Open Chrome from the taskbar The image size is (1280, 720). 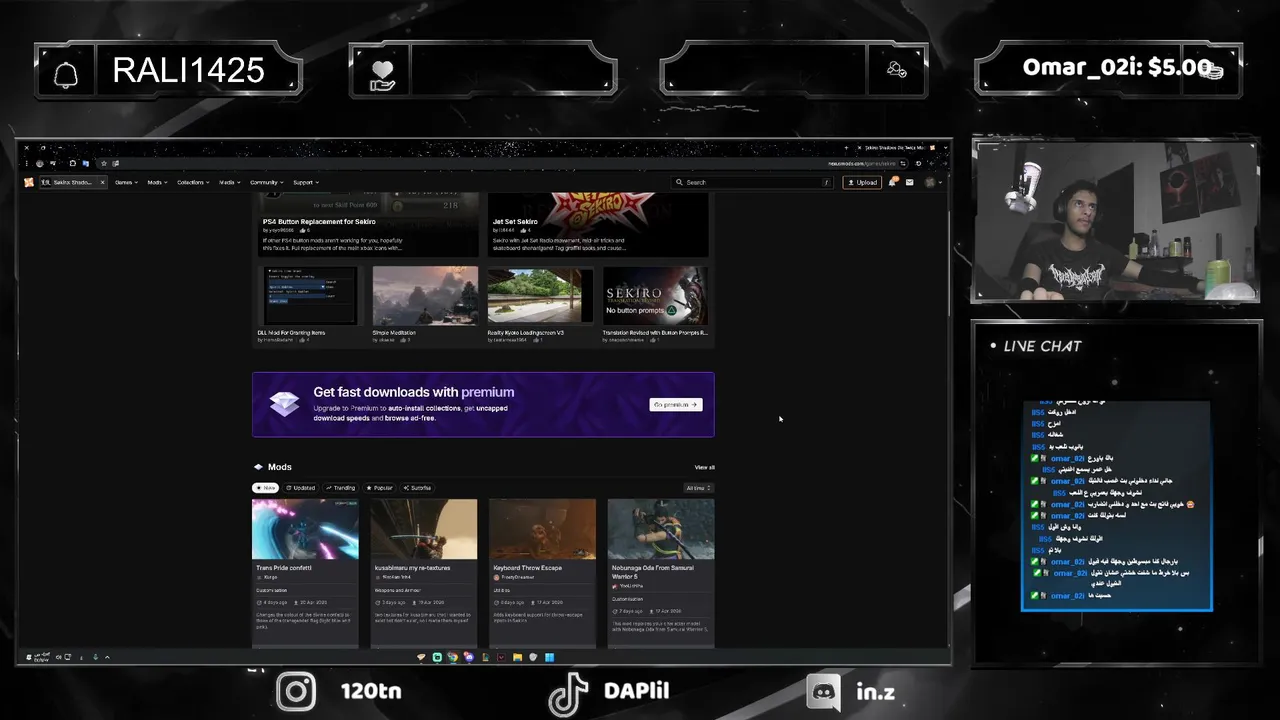click(x=453, y=657)
